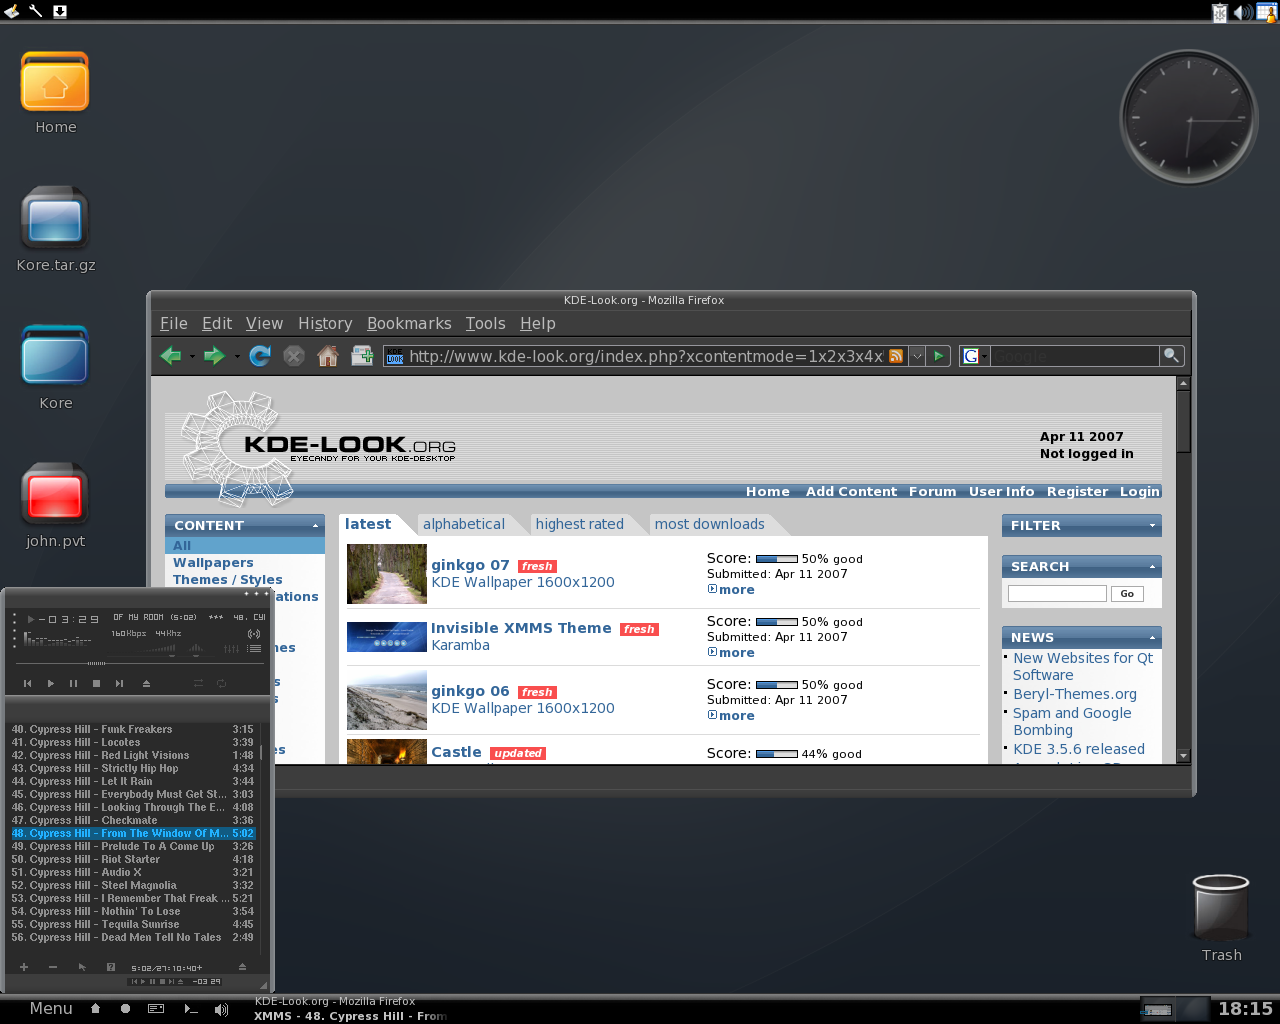Screen dimensions: 1280x1024
Task: Switch to the highest rated tab
Action: (579, 524)
